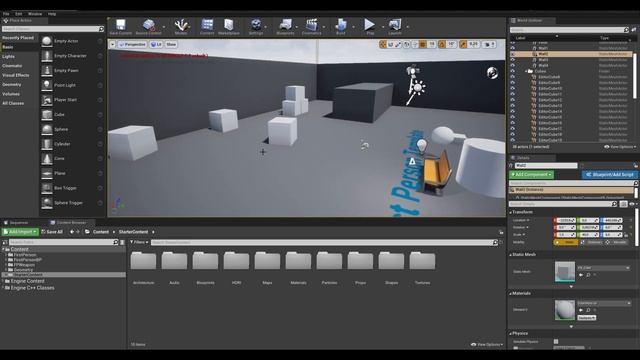Image resolution: width=640 pixels, height=360 pixels.
Task: Open Source Control from the toolbar
Action: tap(149, 27)
